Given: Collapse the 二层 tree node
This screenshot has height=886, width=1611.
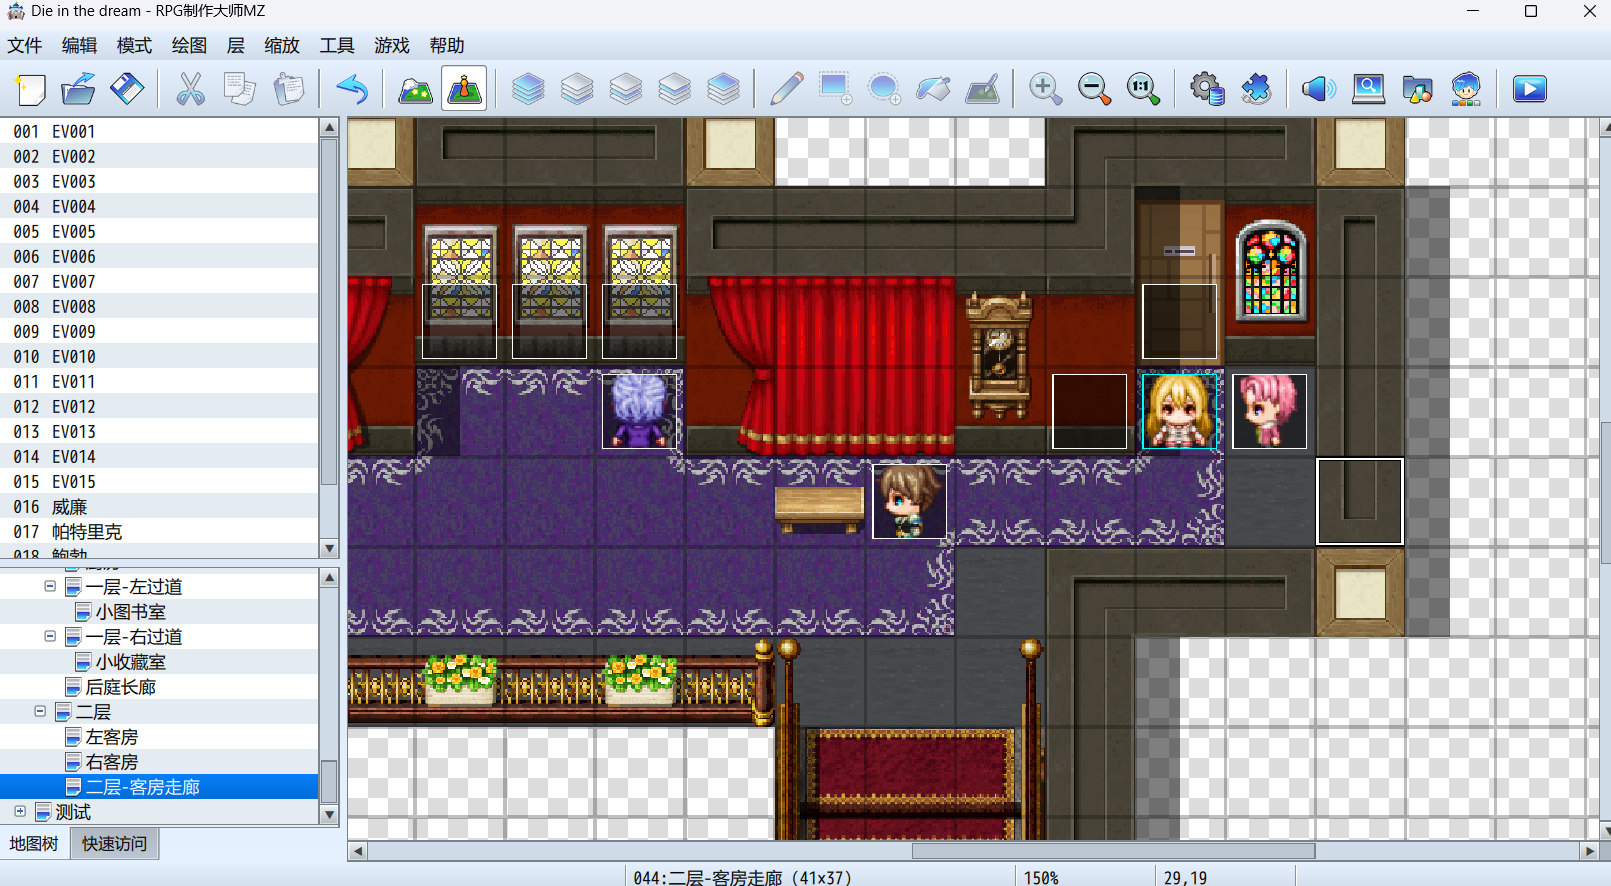Looking at the screenshot, I should tap(40, 711).
